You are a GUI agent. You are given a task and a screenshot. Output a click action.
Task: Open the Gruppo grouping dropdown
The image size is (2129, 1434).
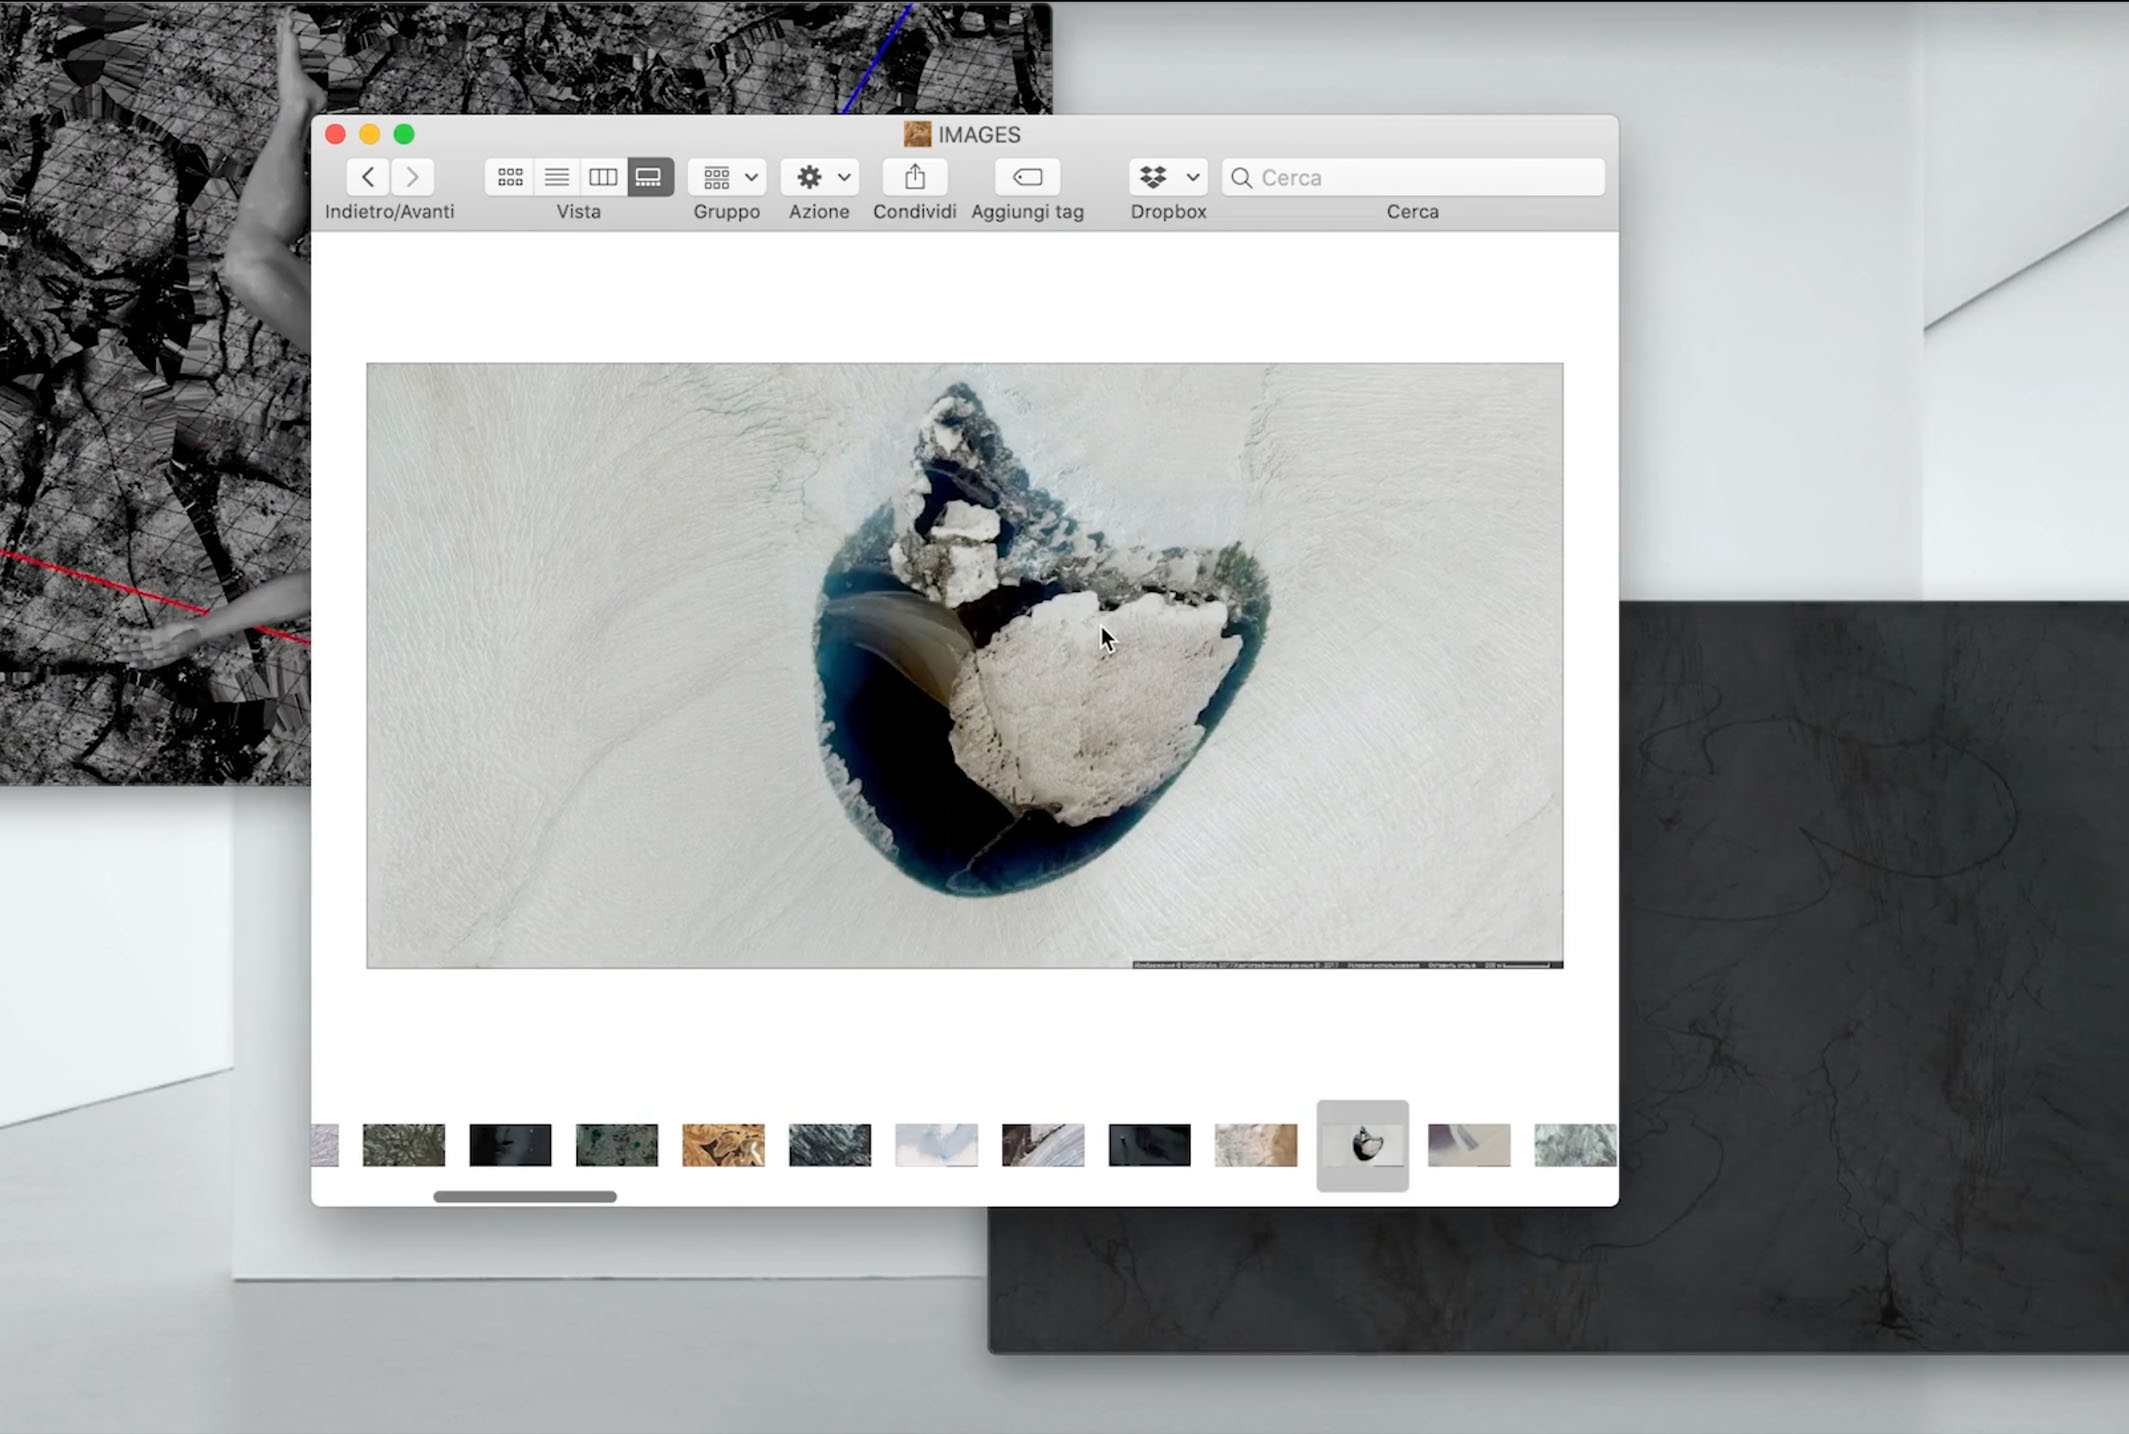tap(727, 177)
